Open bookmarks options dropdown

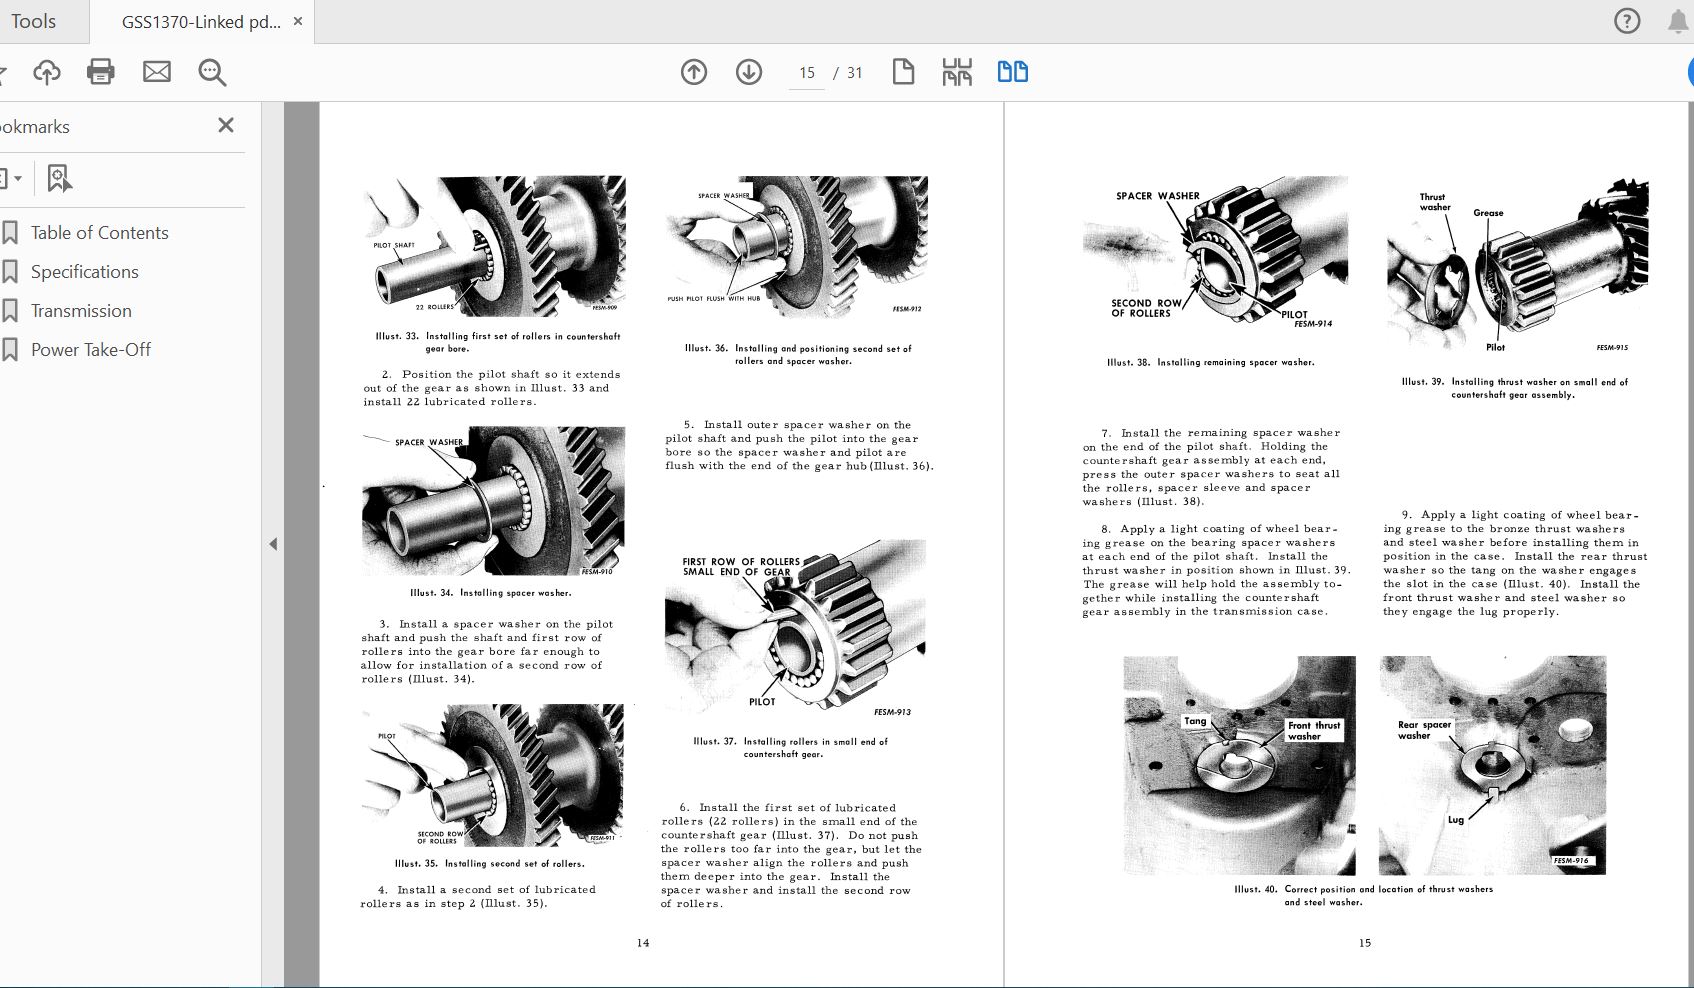(x=10, y=179)
